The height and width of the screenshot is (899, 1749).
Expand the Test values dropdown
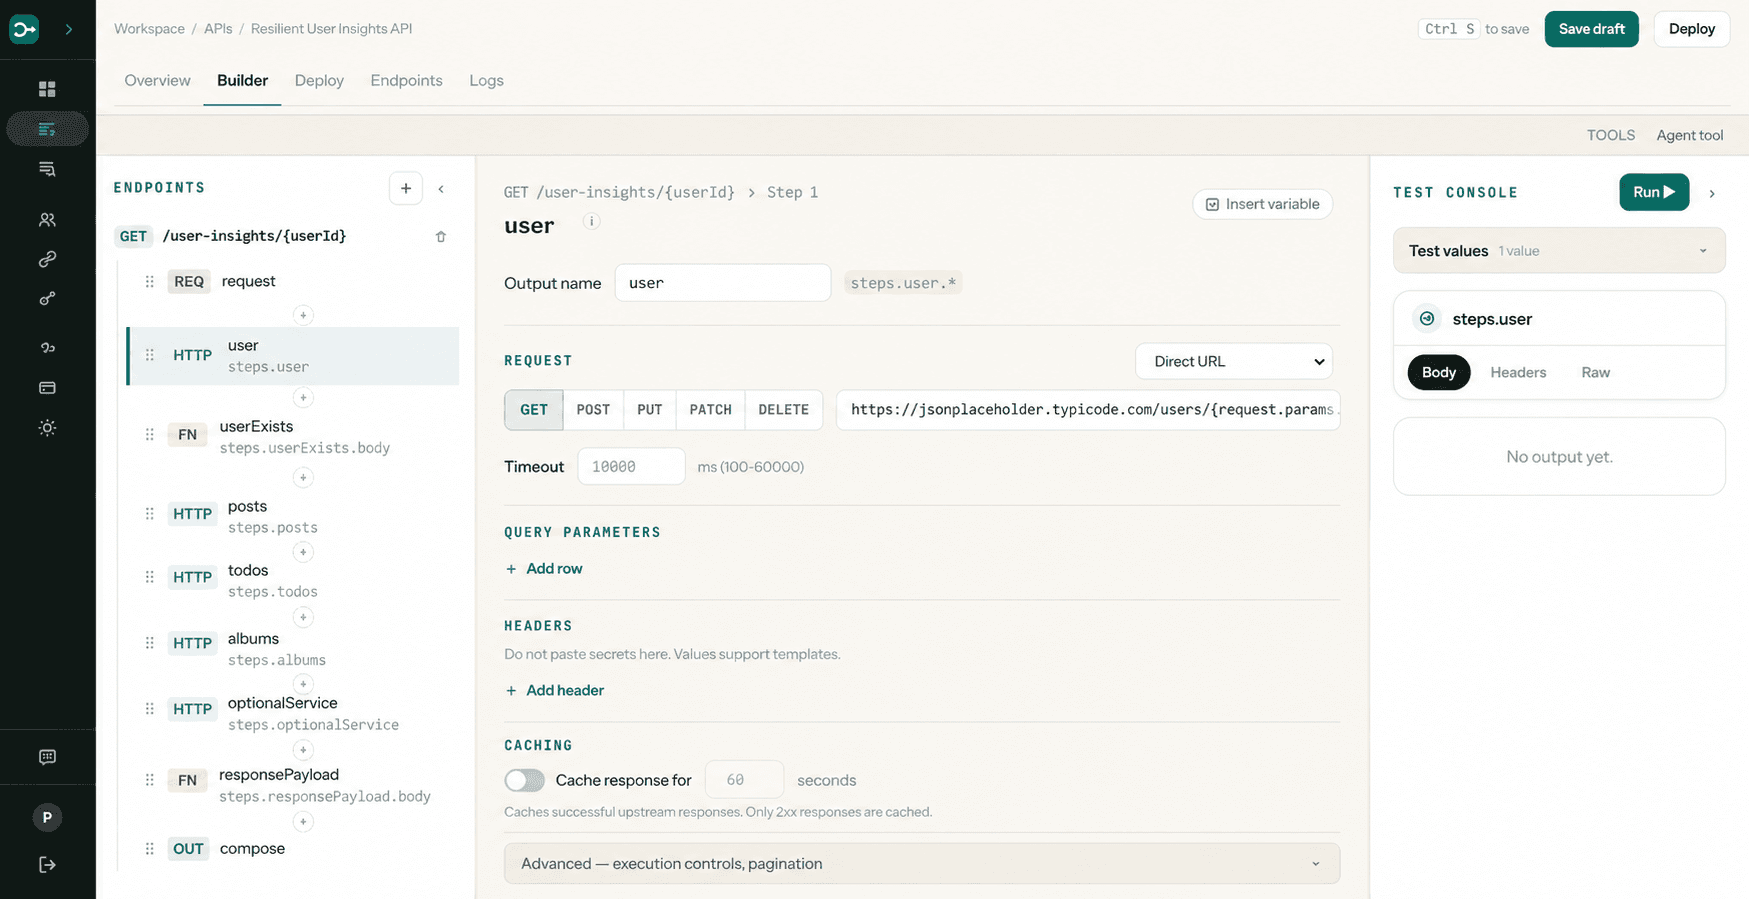pos(1559,251)
